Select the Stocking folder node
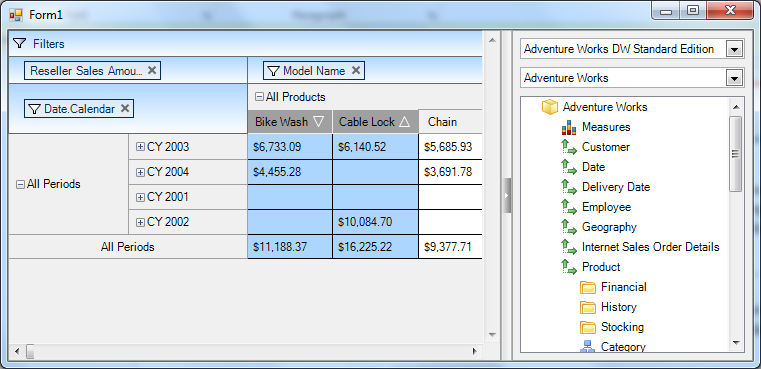 point(622,327)
